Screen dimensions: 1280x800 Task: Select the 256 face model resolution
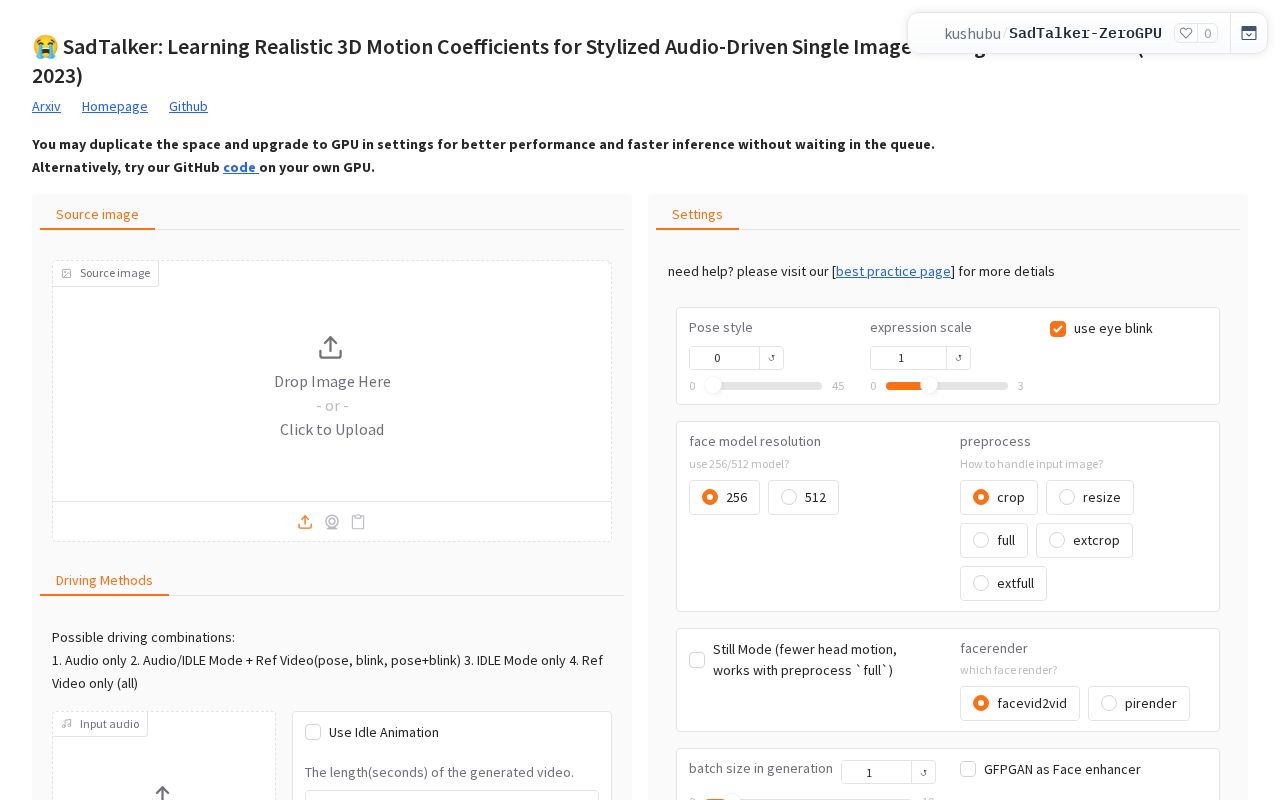tap(724, 497)
